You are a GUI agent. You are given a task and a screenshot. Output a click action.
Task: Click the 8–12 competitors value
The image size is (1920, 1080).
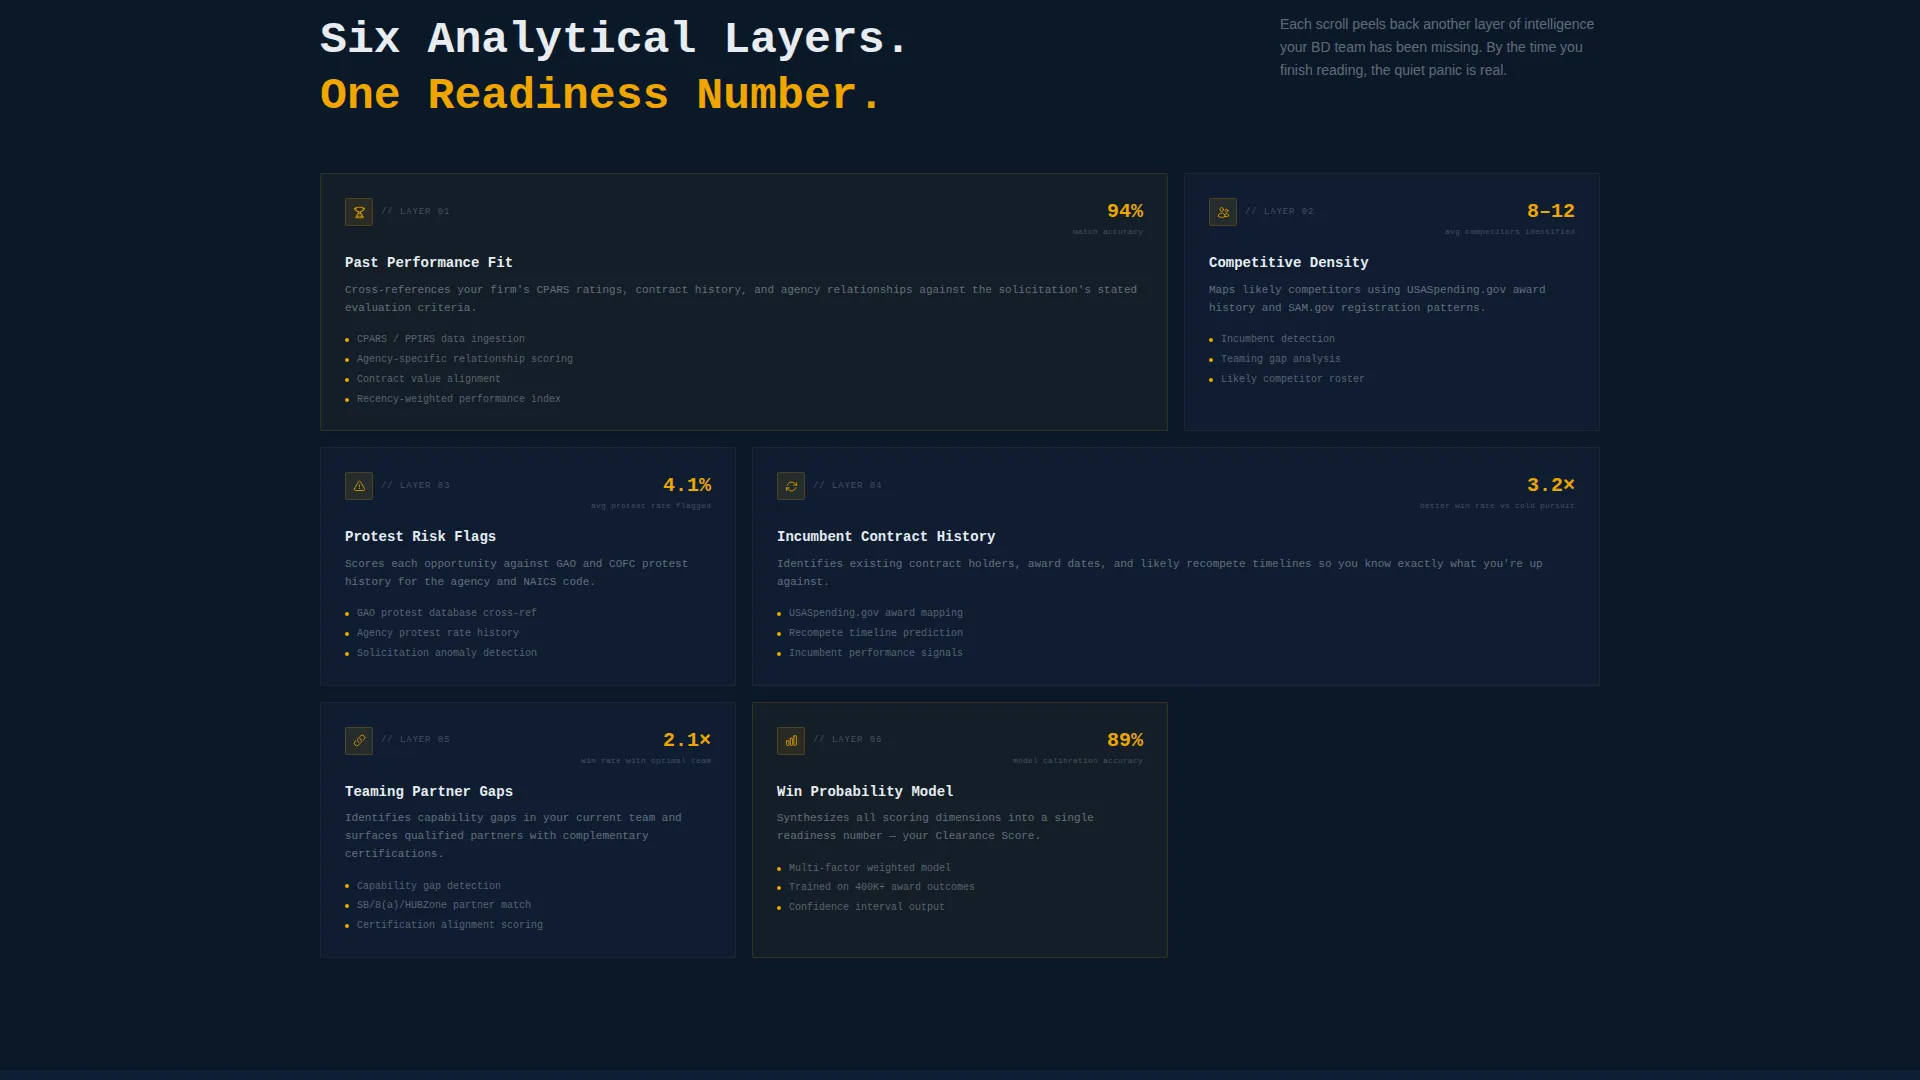click(1551, 211)
